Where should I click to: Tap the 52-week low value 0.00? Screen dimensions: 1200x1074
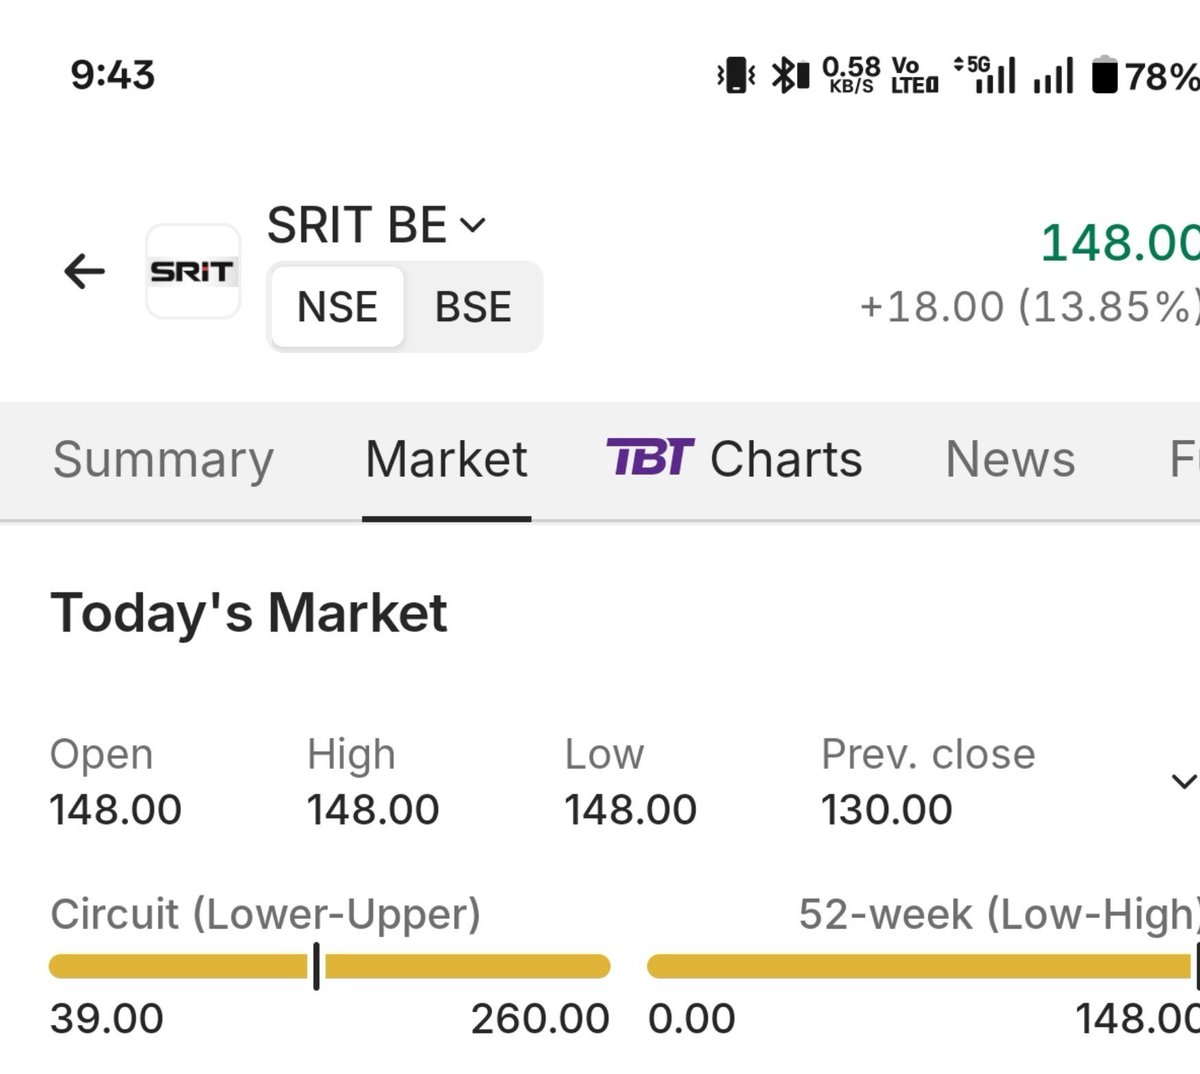pyautogui.click(x=692, y=1019)
